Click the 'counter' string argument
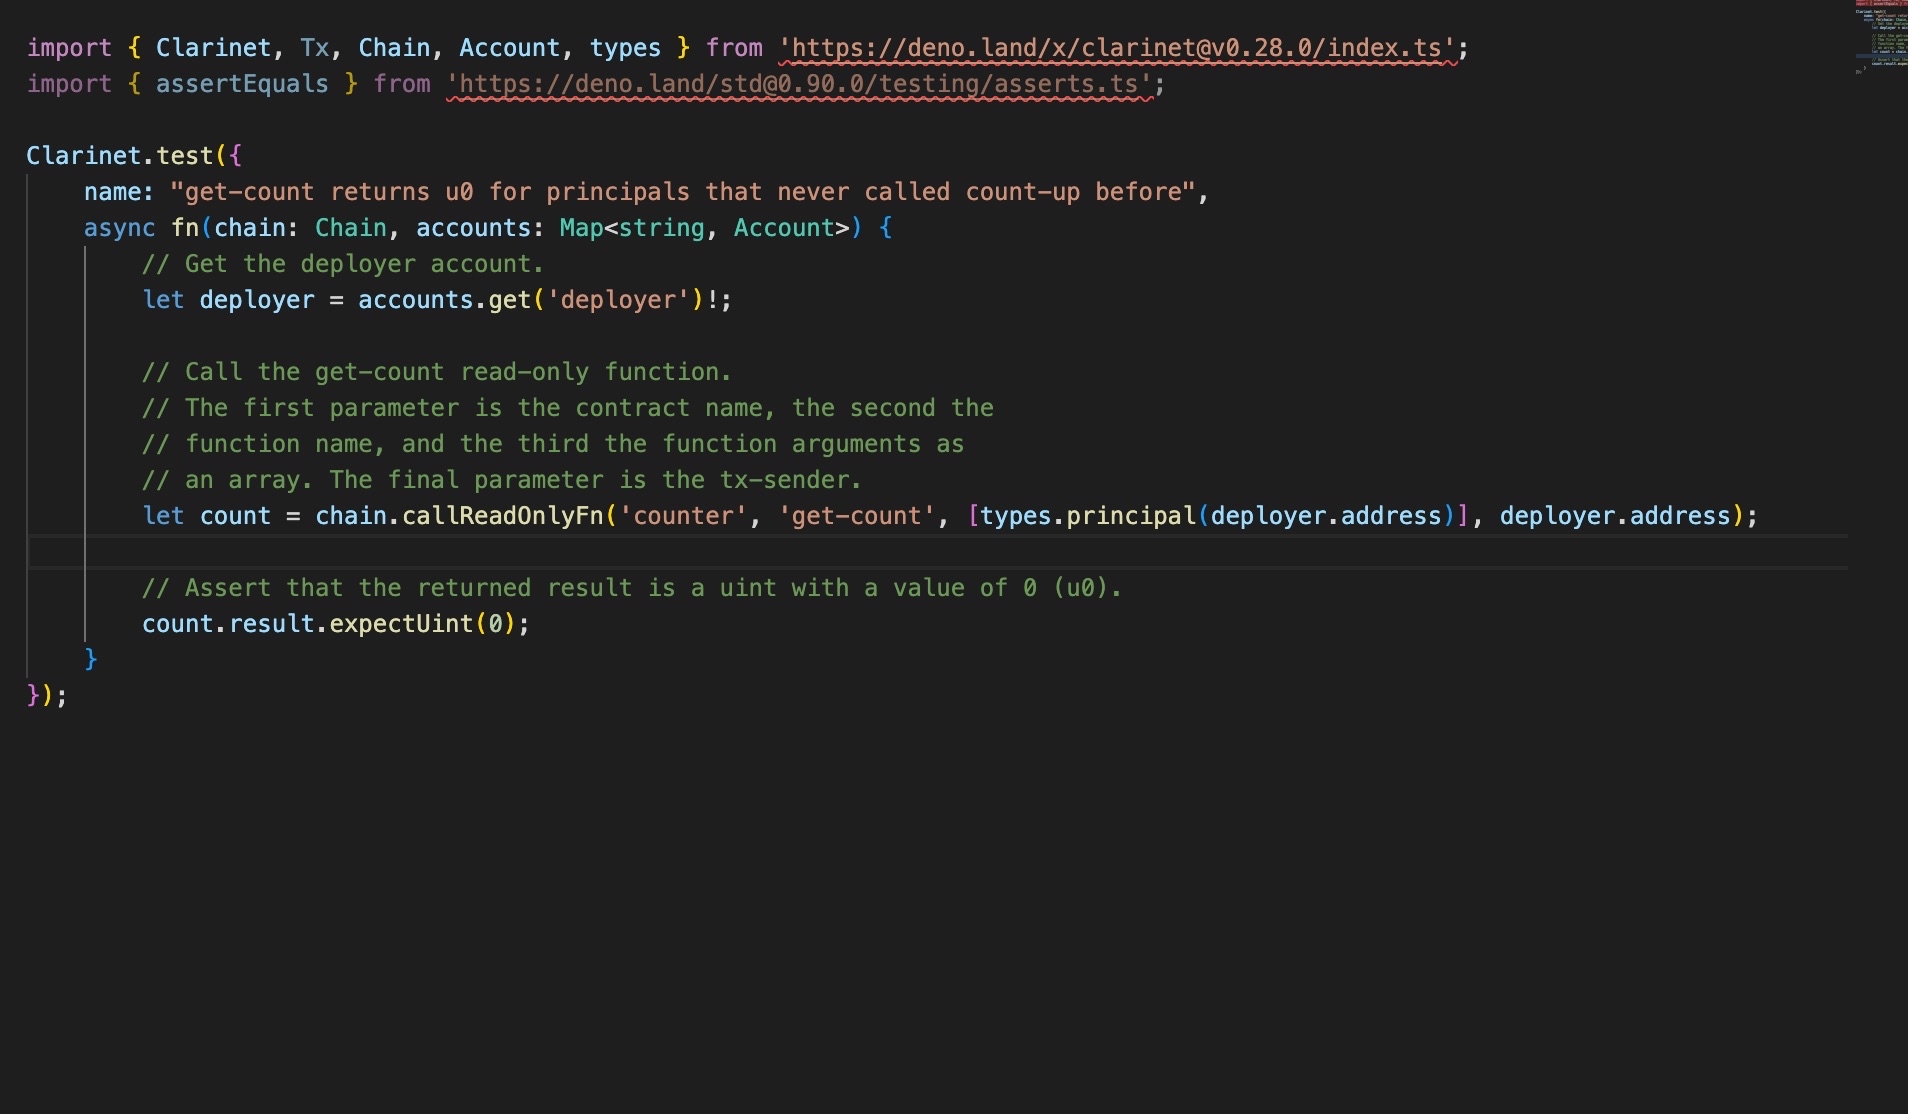Image resolution: width=1908 pixels, height=1114 pixels. 683,516
